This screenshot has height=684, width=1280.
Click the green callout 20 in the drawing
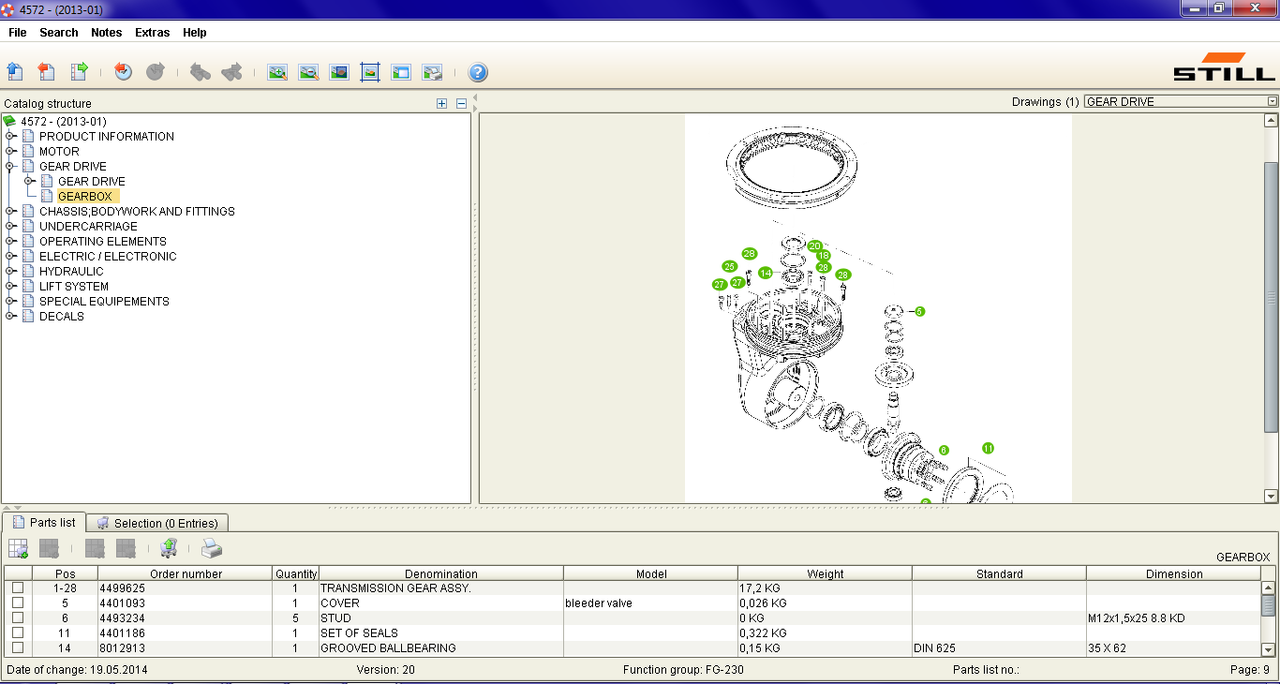tap(815, 246)
